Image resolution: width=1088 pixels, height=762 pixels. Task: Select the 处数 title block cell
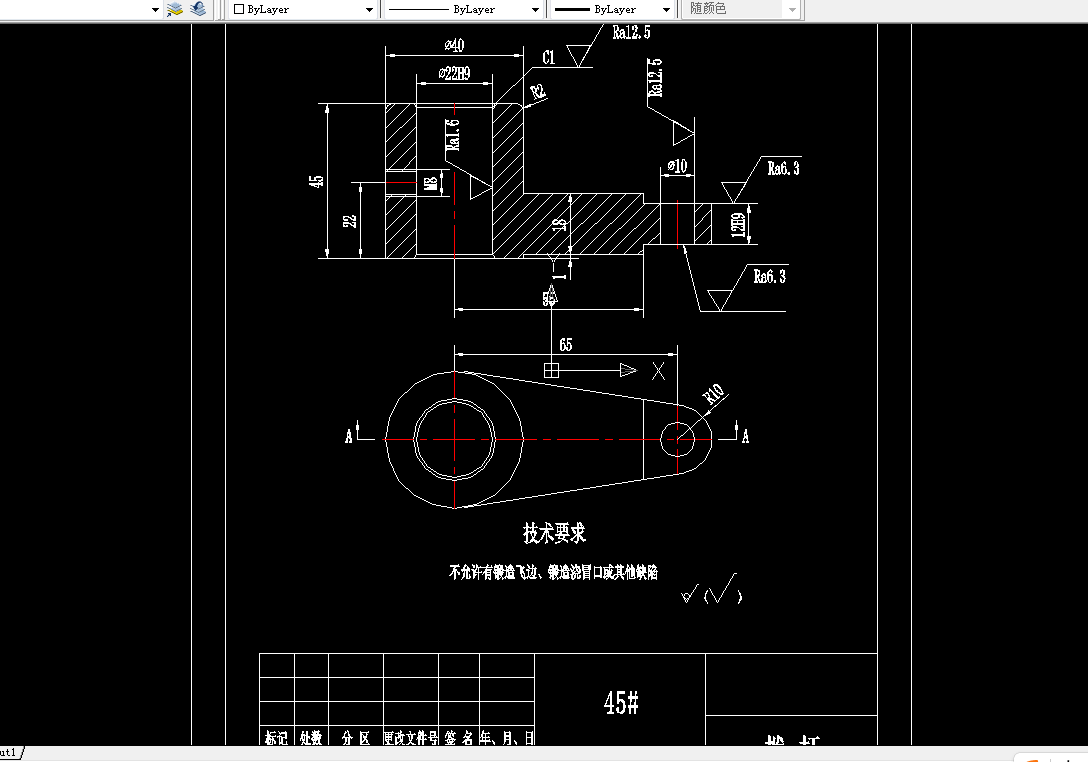[x=311, y=738]
